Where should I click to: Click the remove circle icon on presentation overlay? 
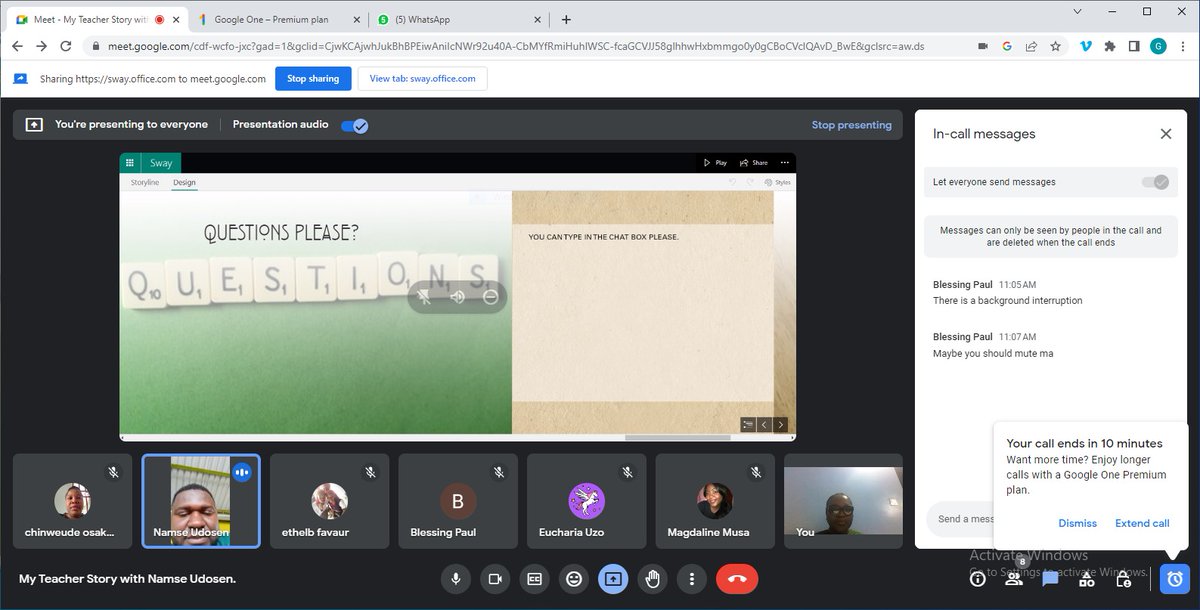[490, 297]
